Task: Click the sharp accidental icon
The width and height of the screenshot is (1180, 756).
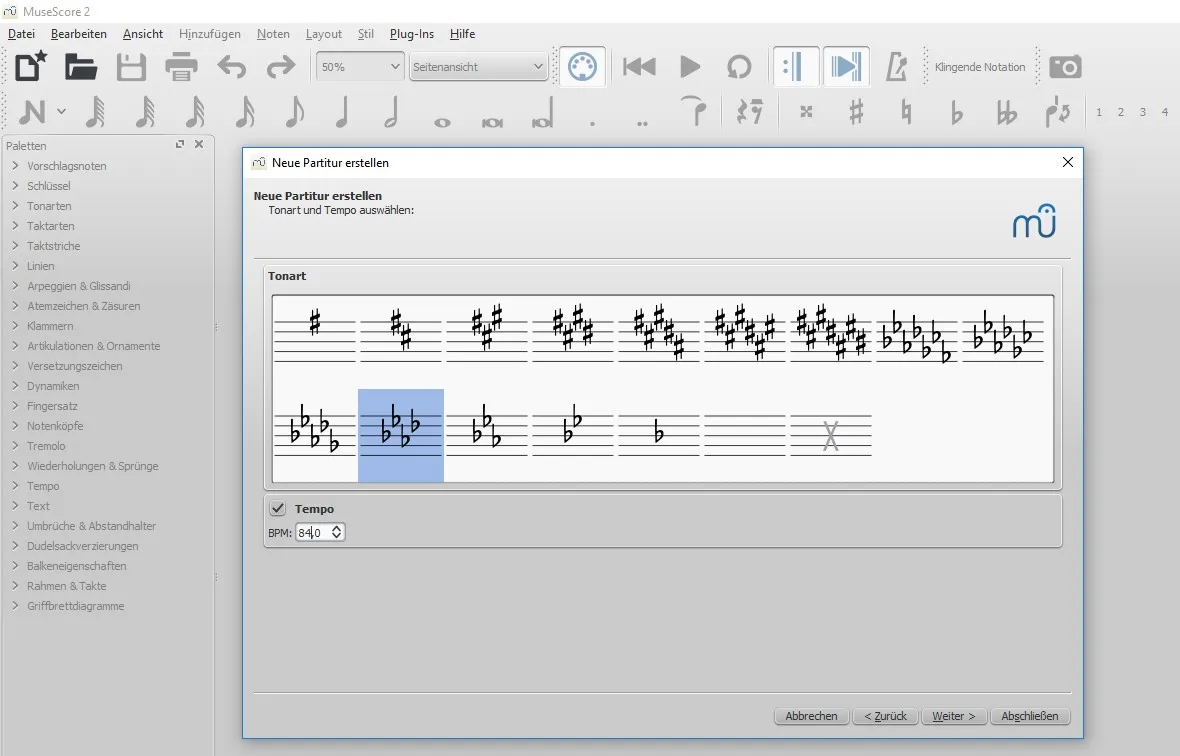Action: pyautogui.click(x=856, y=111)
